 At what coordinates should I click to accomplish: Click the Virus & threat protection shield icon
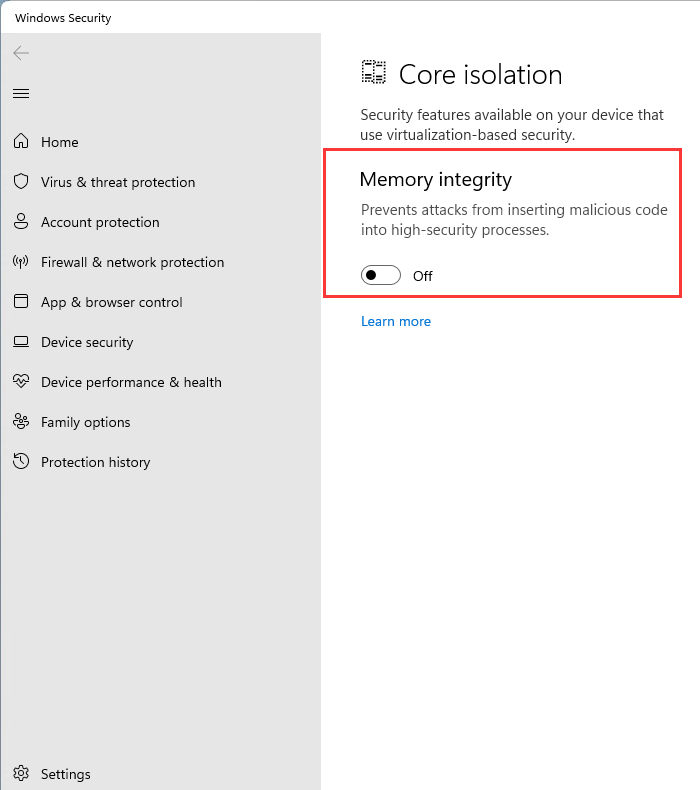tap(21, 181)
